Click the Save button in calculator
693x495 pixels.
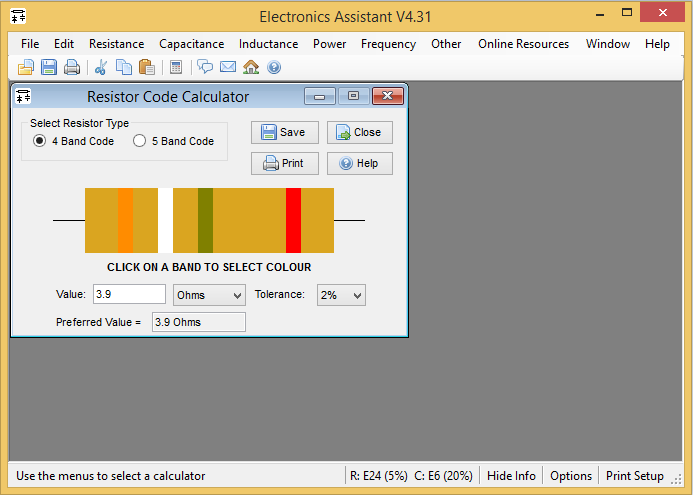285,132
